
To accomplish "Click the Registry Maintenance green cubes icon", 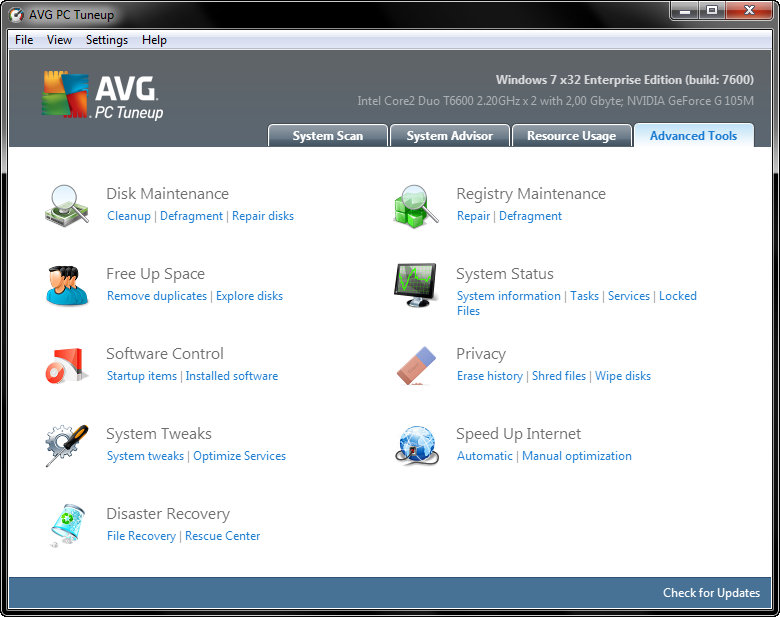I will pos(416,206).
